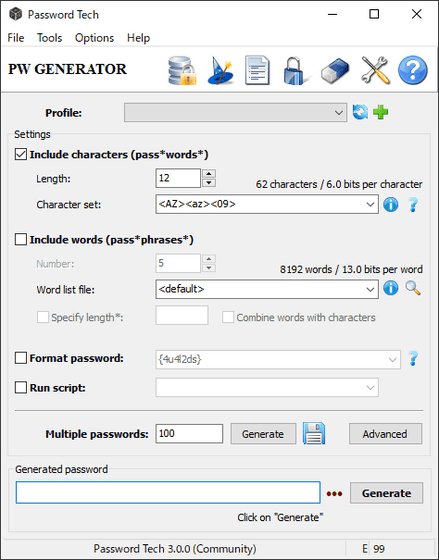Click the eraser clear clipboard icon
Image resolution: width=439 pixels, height=560 pixels.
pos(335,70)
